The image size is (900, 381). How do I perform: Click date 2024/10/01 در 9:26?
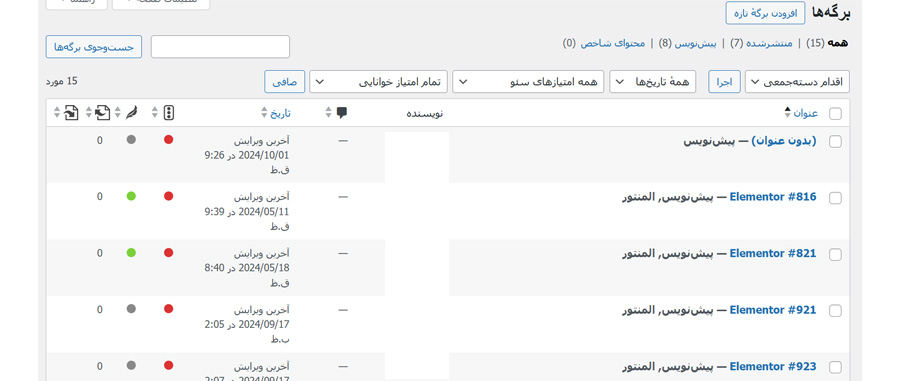[x=247, y=155]
